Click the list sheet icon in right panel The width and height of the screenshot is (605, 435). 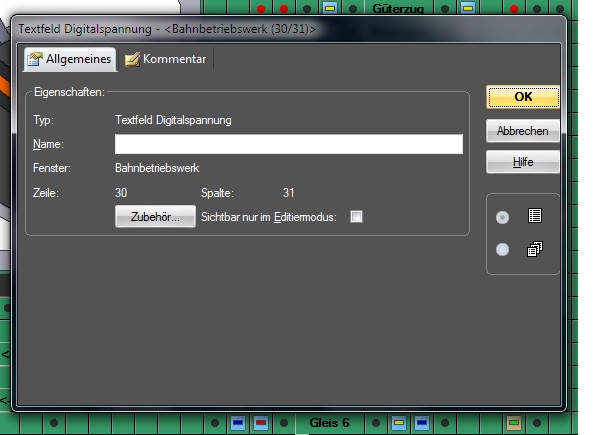pos(535,216)
